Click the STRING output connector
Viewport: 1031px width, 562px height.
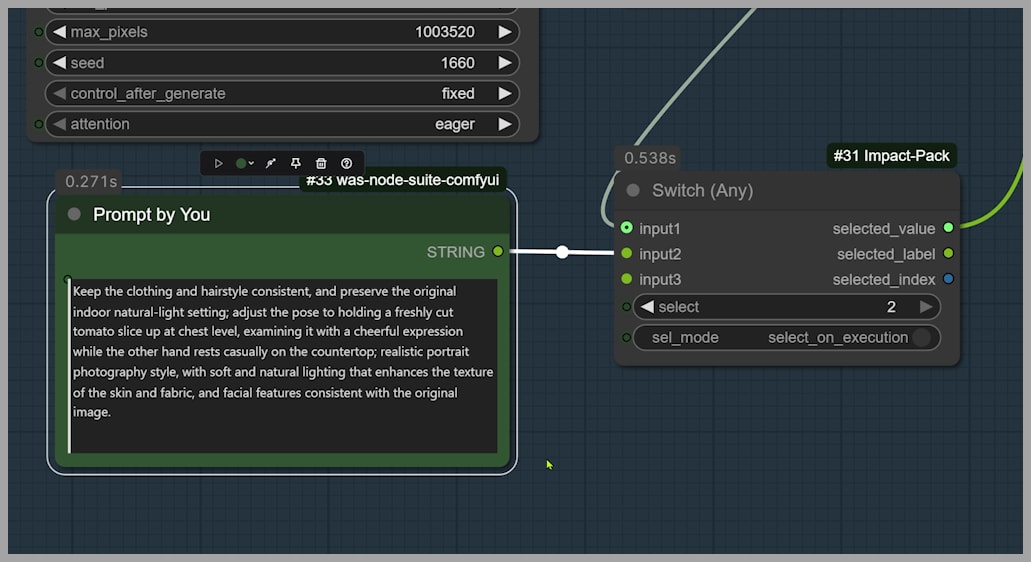click(498, 252)
